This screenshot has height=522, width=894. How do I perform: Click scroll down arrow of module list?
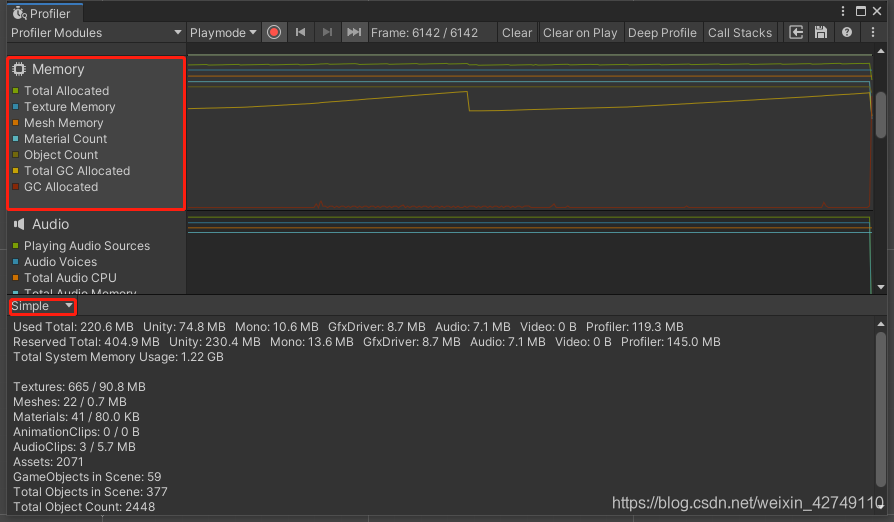[881, 287]
